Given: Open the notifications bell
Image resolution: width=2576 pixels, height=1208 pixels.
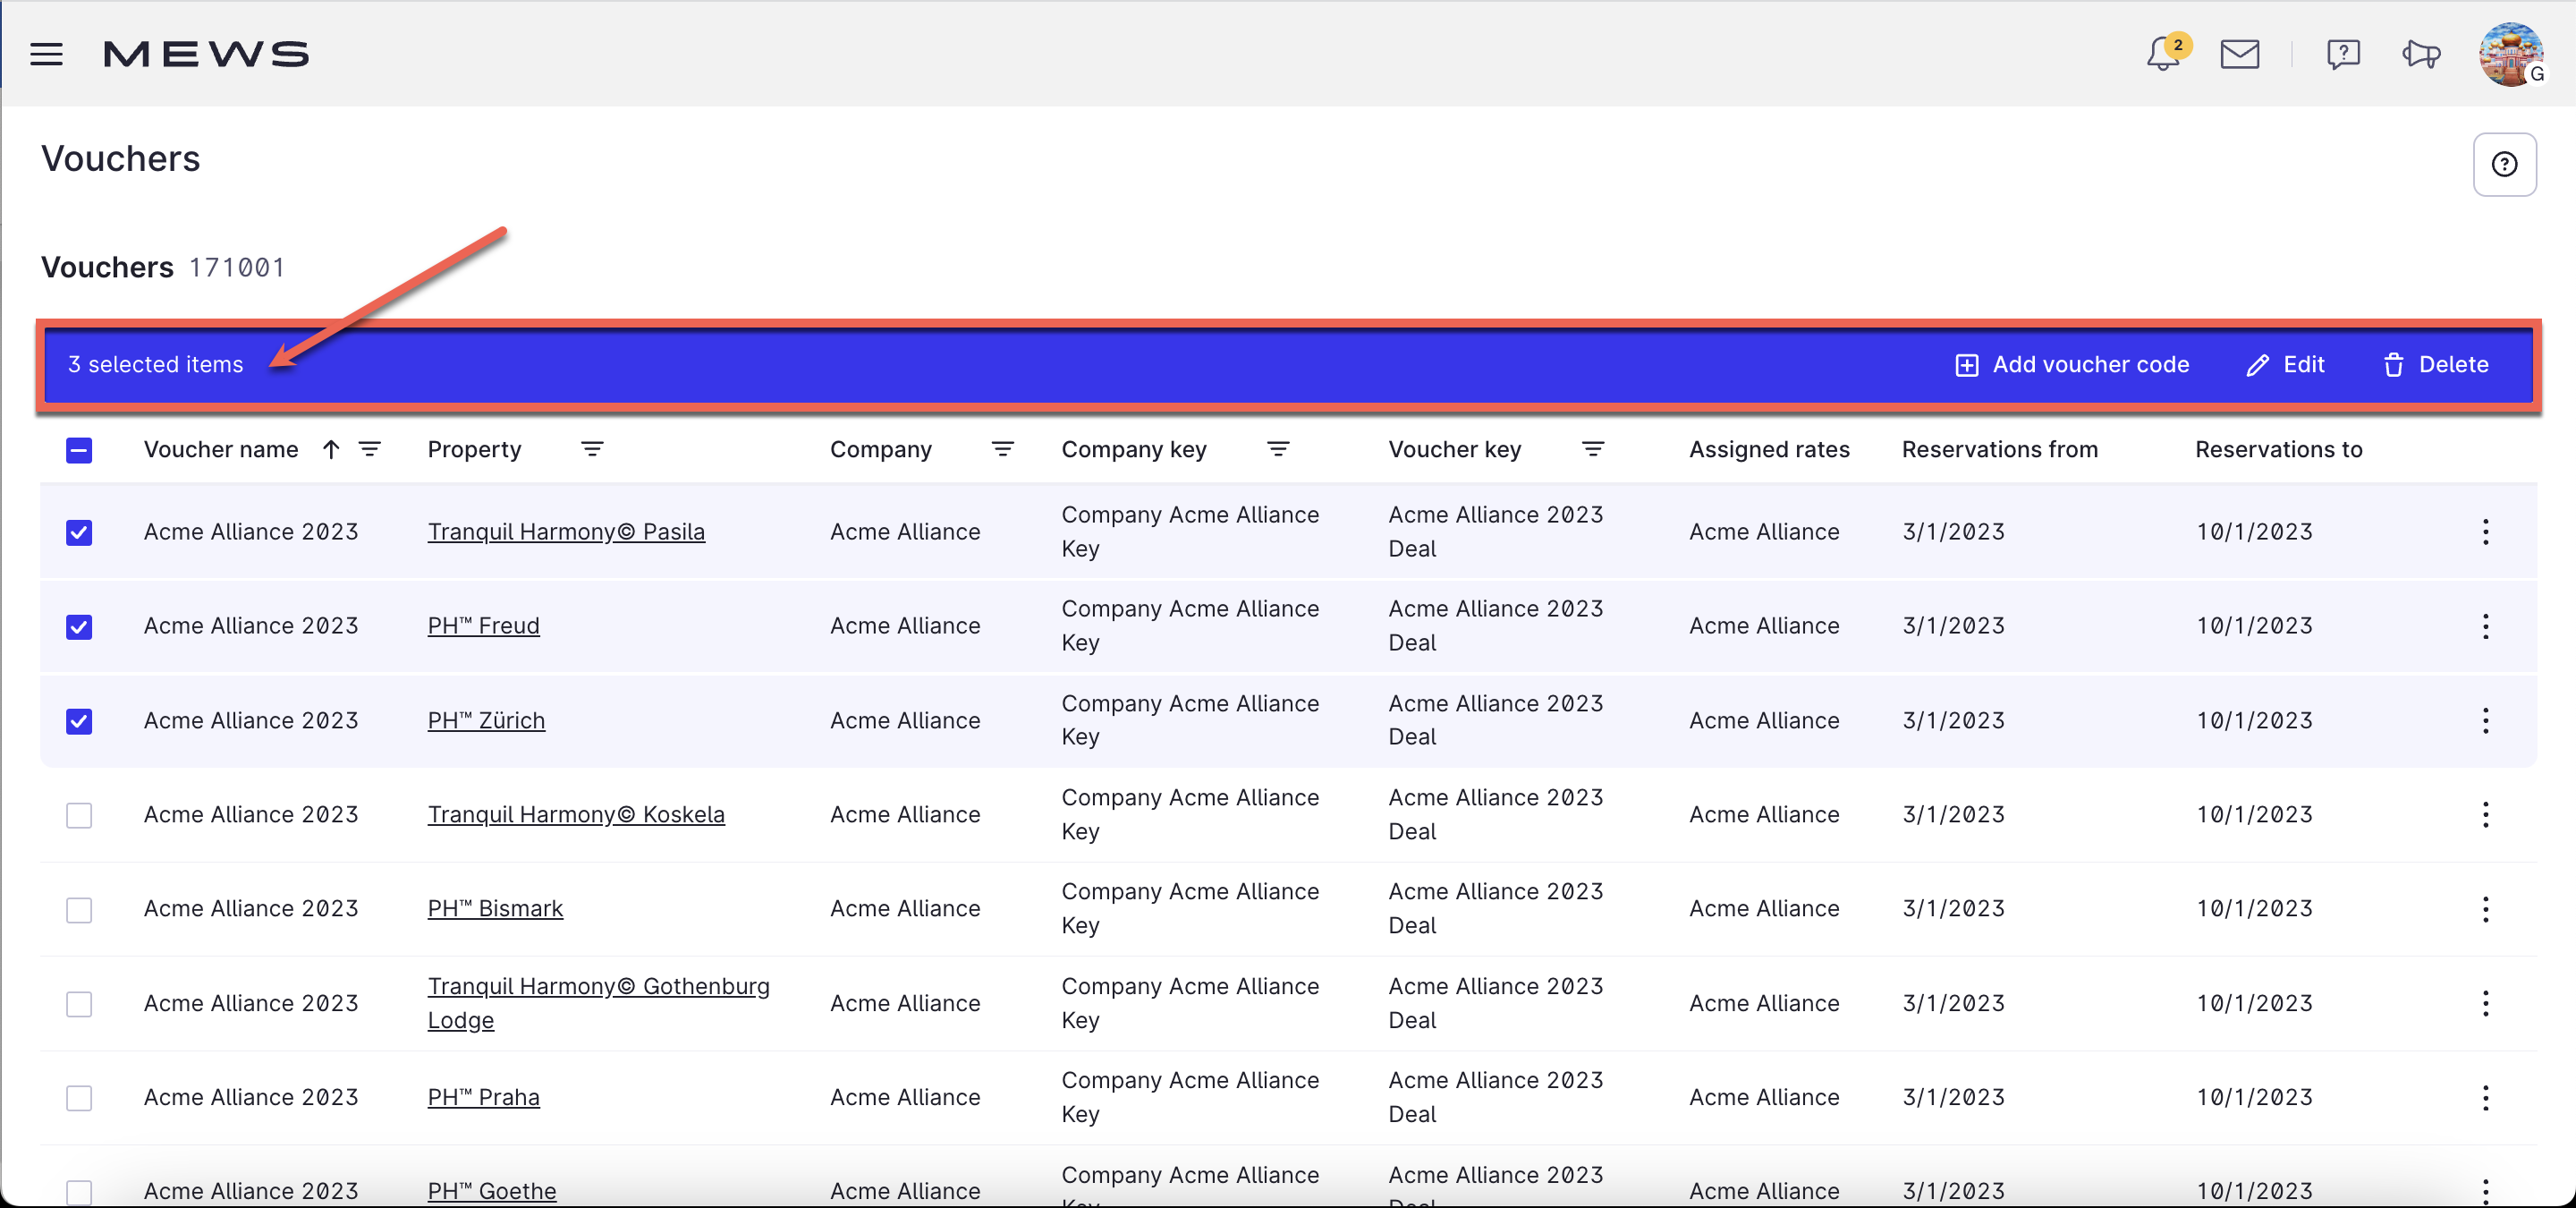Looking at the screenshot, I should click(x=2165, y=53).
